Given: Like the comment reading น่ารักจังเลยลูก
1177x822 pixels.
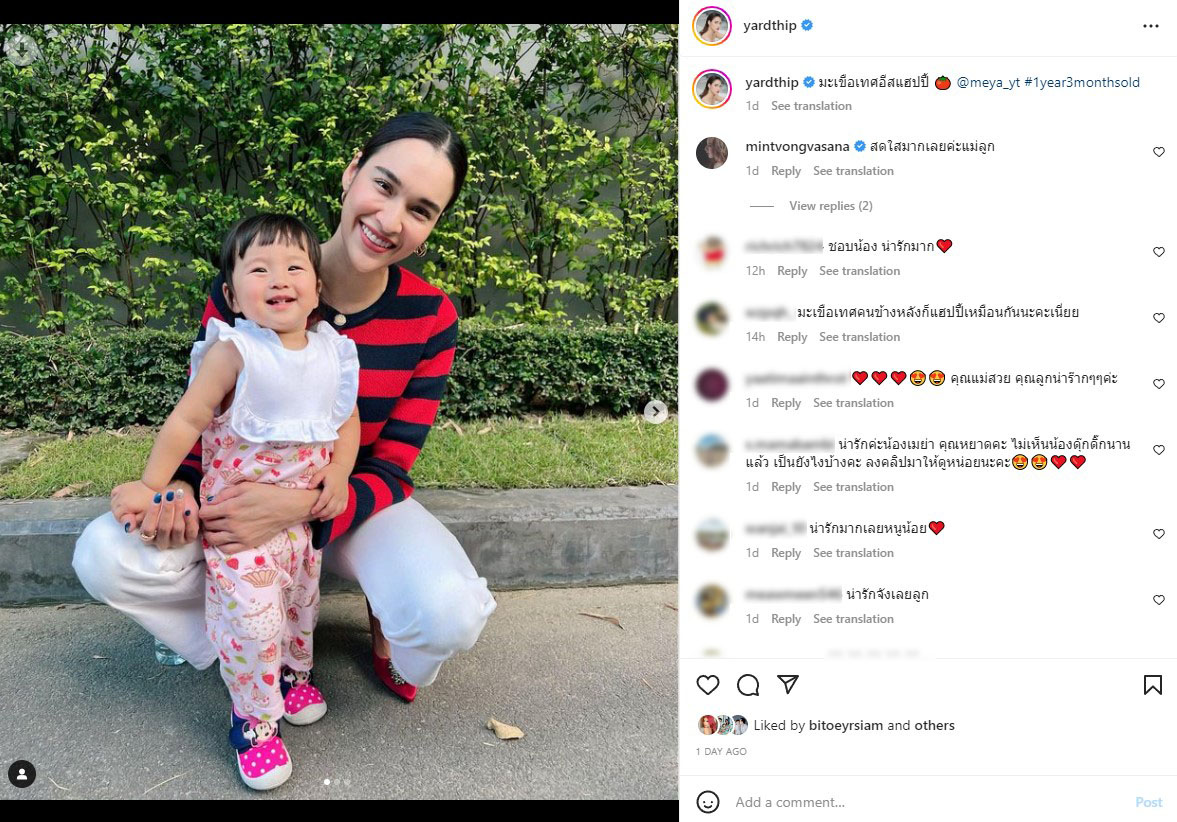Looking at the screenshot, I should coord(1158,600).
